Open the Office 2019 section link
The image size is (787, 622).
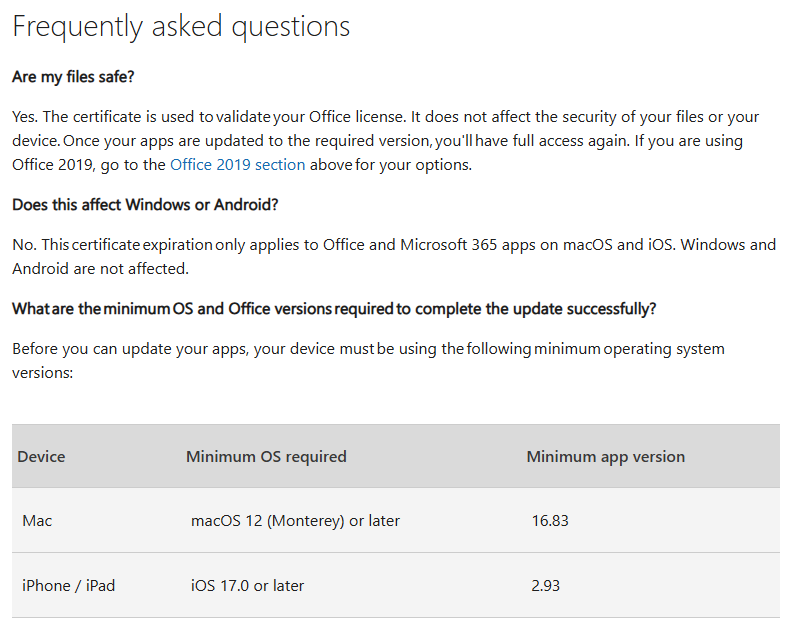coord(237,165)
